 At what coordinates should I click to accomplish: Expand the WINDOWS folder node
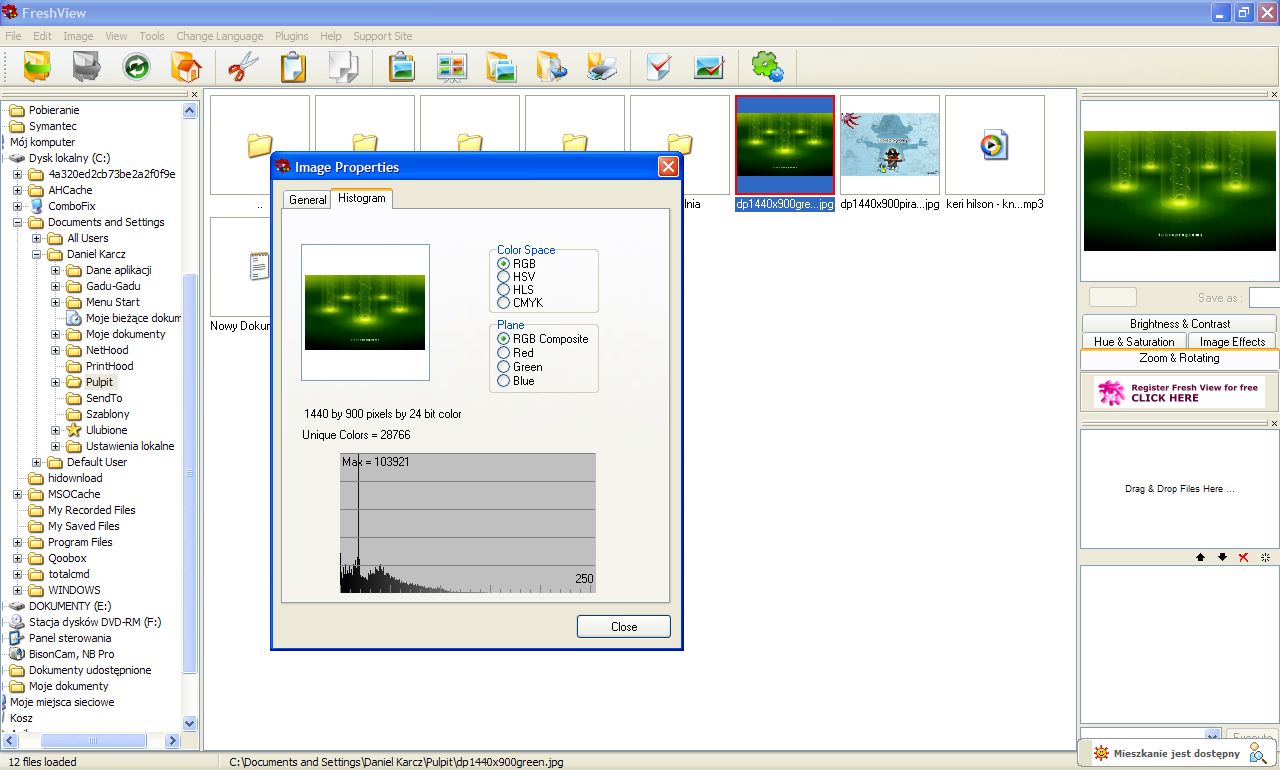pos(18,590)
